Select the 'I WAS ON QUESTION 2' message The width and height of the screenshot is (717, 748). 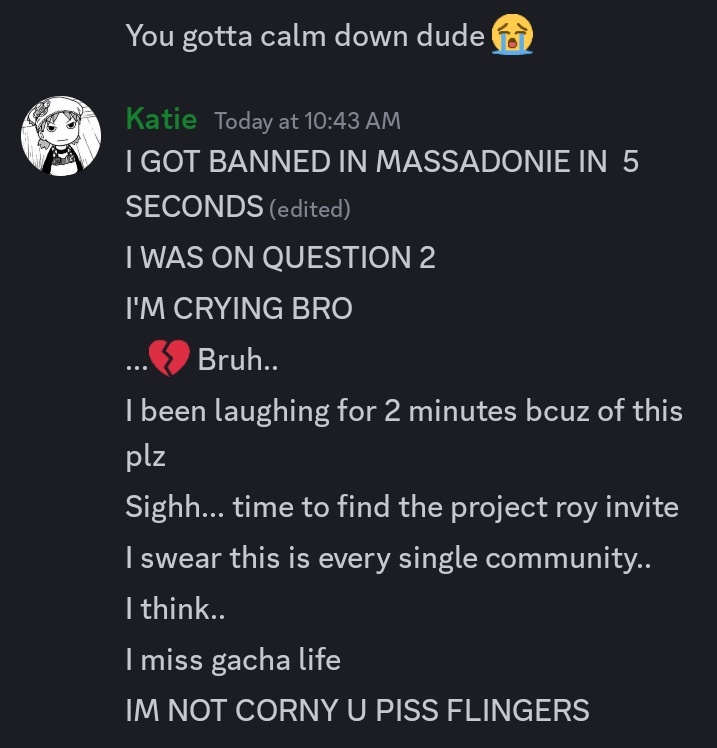click(x=281, y=258)
